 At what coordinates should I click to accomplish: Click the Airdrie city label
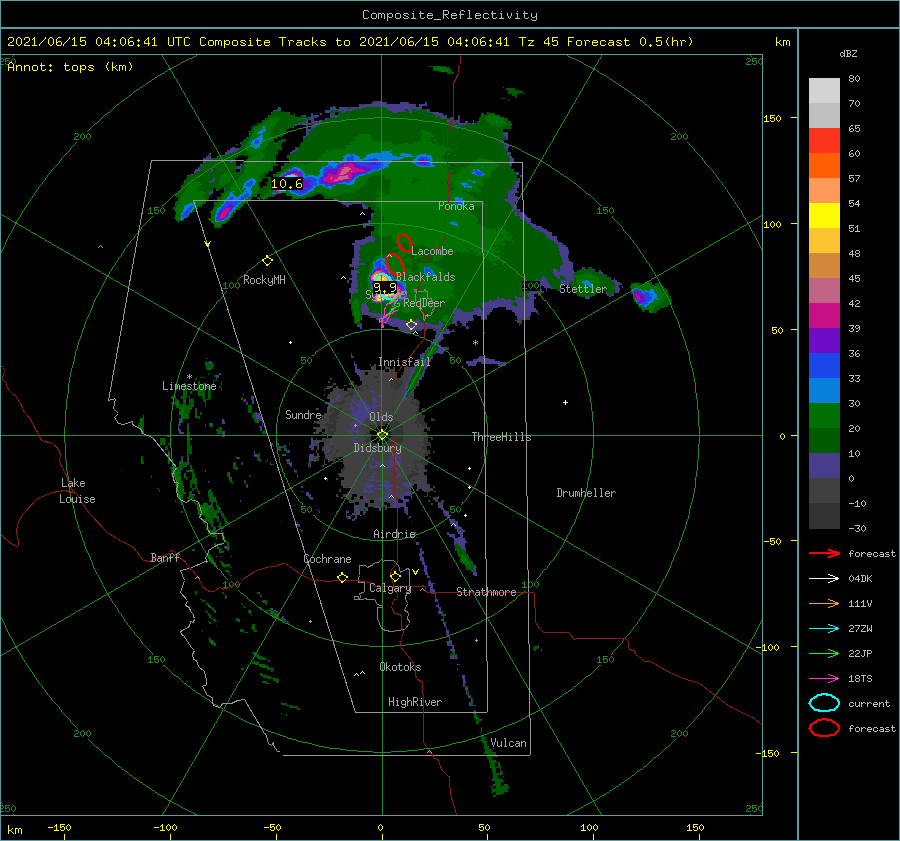[394, 534]
